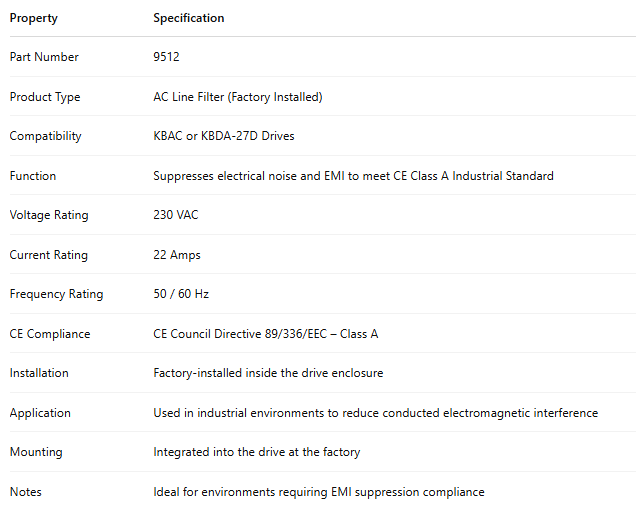Screen dimensions: 636x514
Task: Click AC Line Filter (Factory Installed) text
Action: click(x=237, y=97)
